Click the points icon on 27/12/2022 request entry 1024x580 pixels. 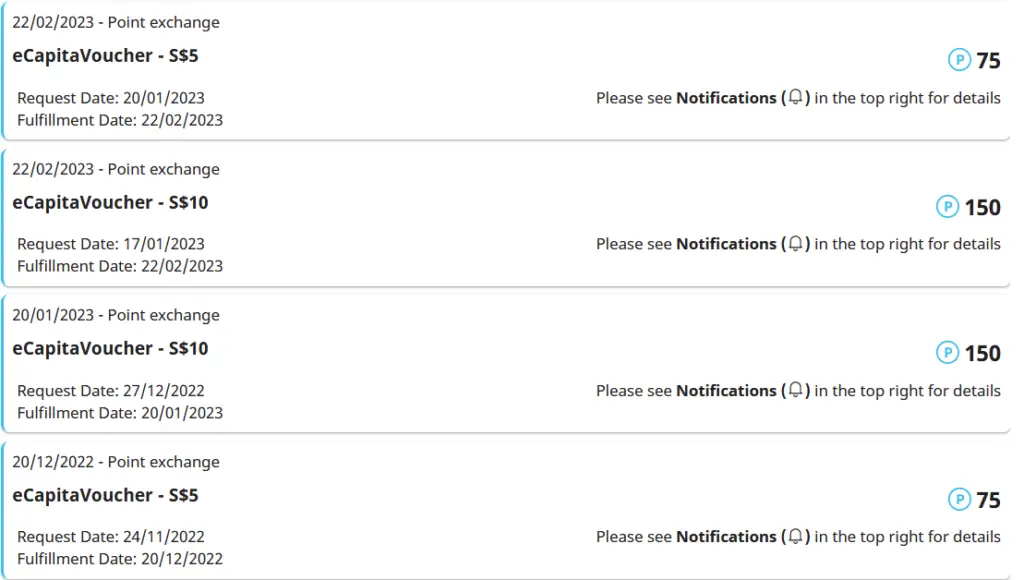[x=947, y=353]
